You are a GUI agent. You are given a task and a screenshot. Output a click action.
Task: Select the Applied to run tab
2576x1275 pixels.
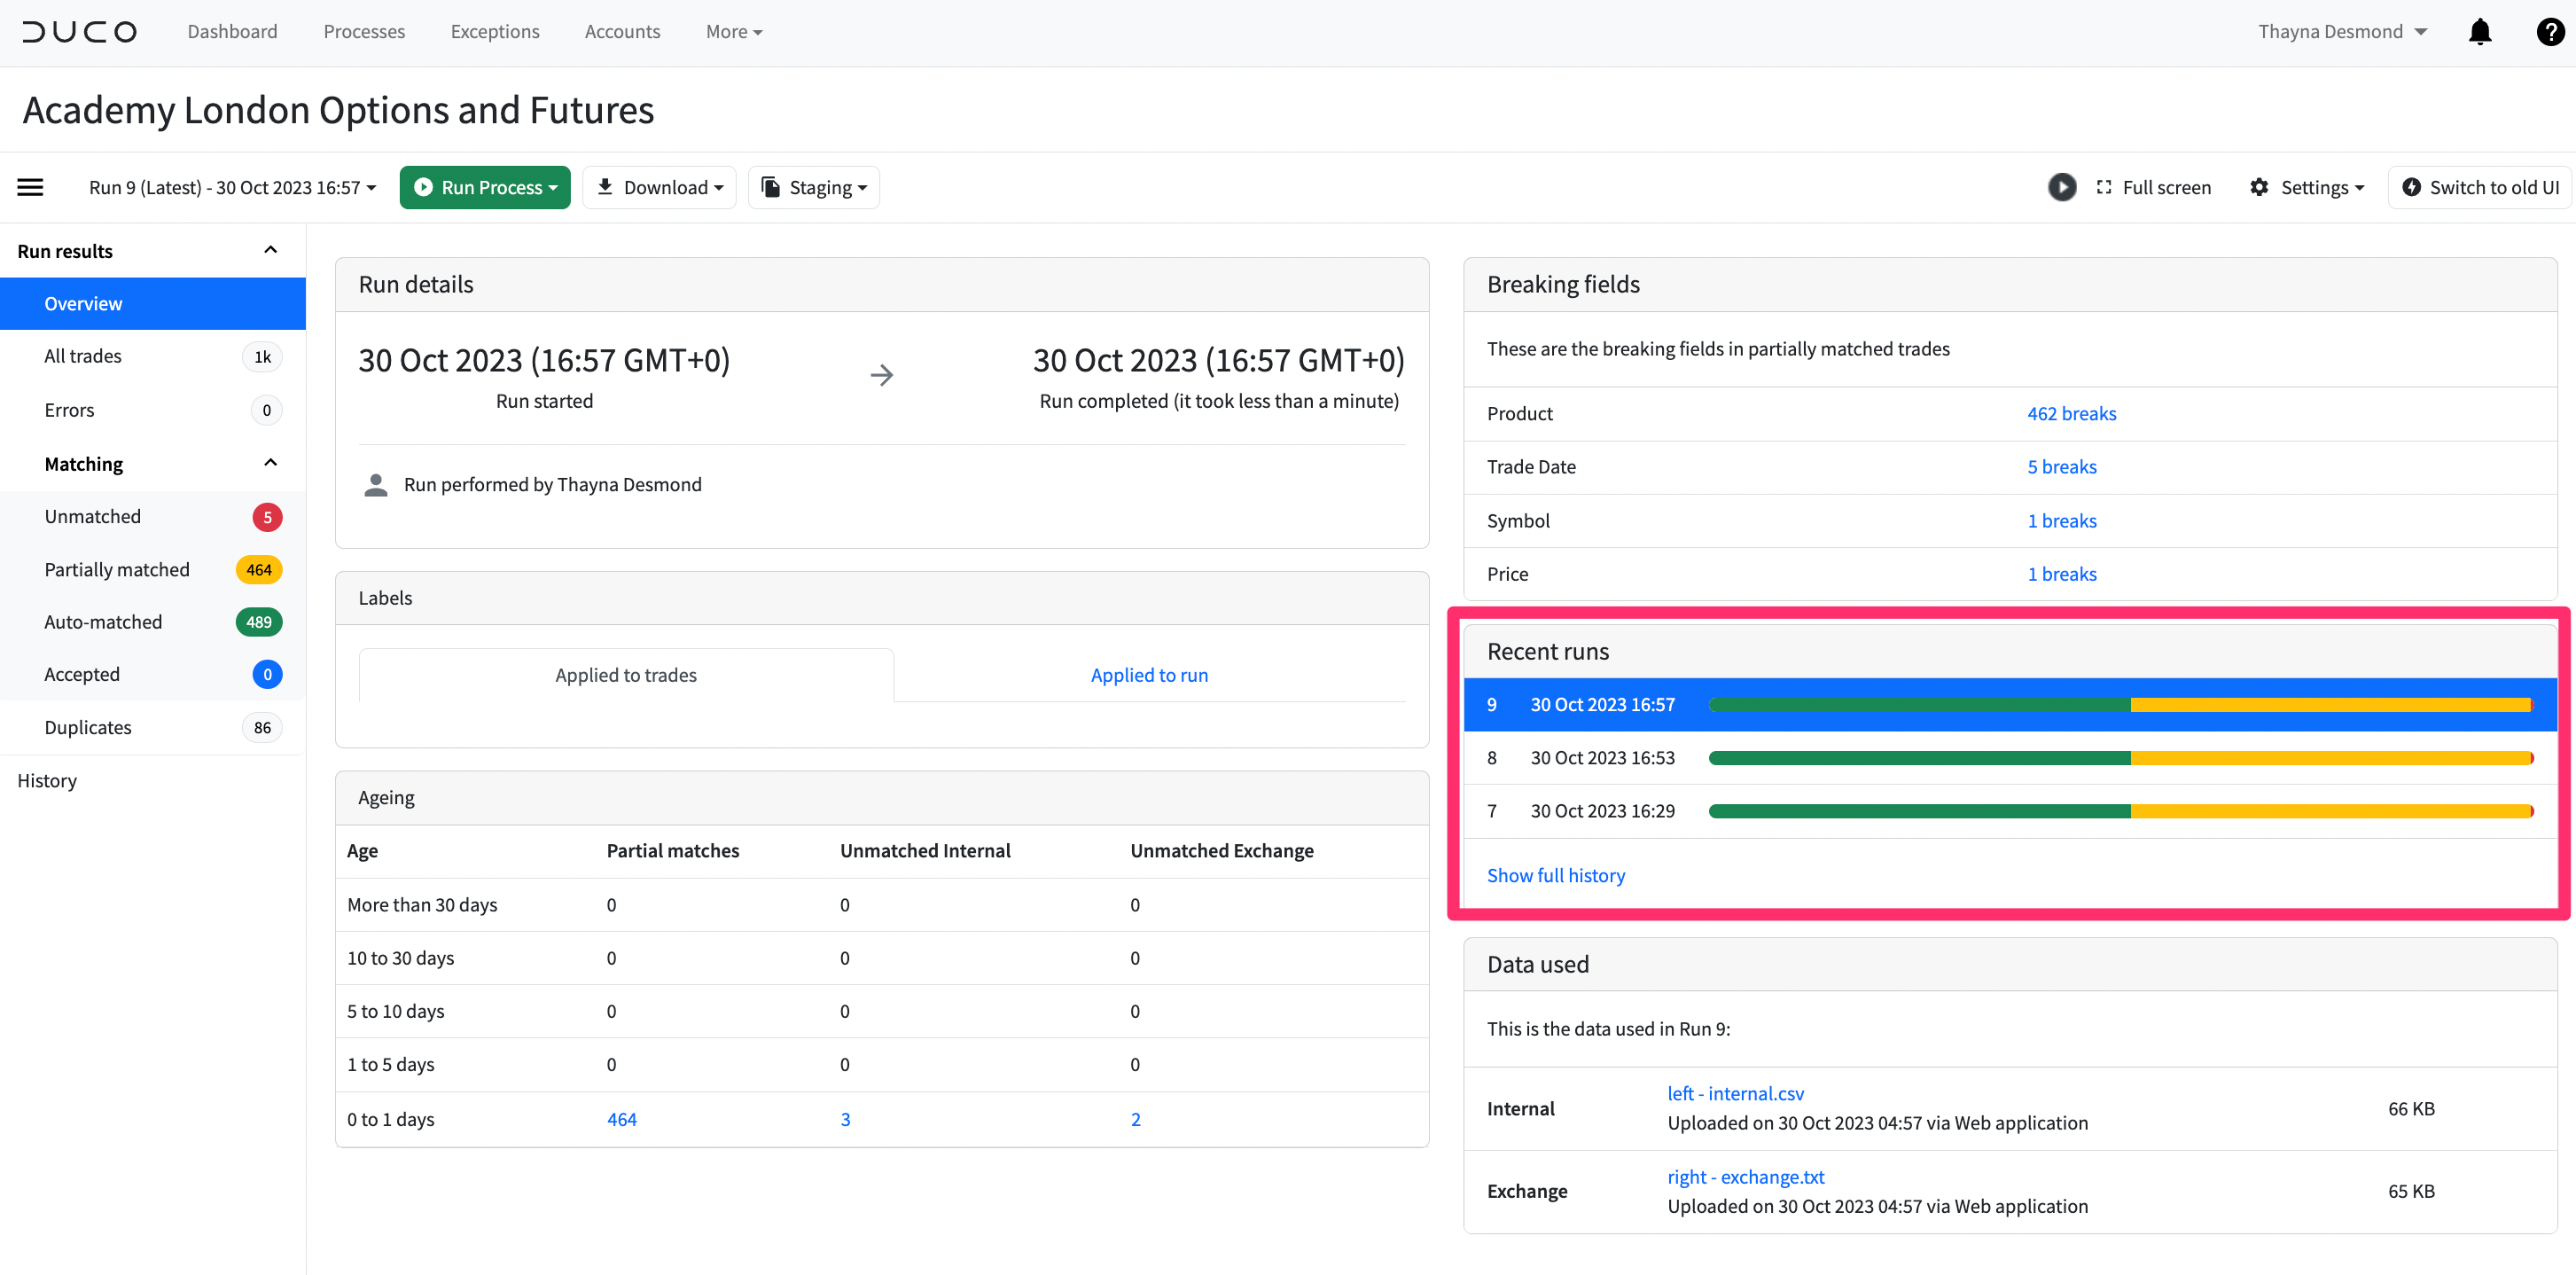point(1149,675)
